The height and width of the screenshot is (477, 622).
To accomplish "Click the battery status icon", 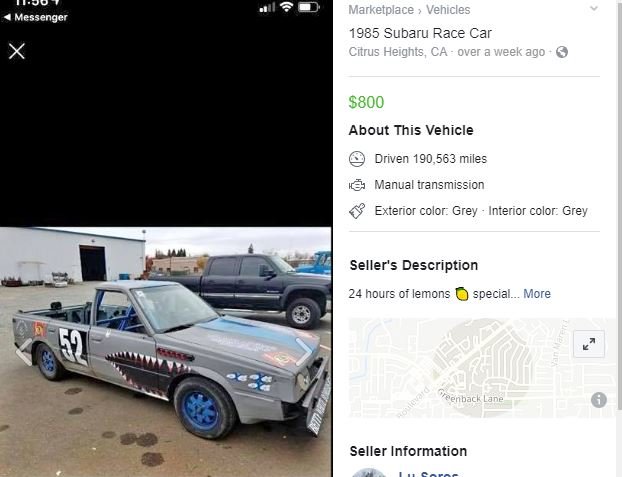I will [309, 7].
